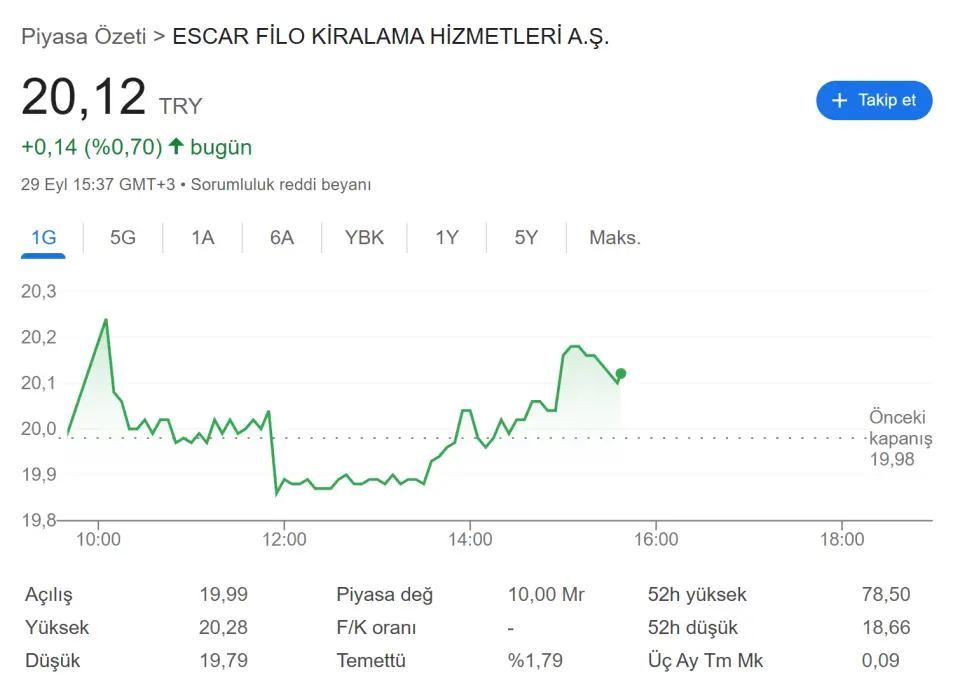The height and width of the screenshot is (690, 960).
Task: Switch chart to 1Y view
Action: pos(446,238)
